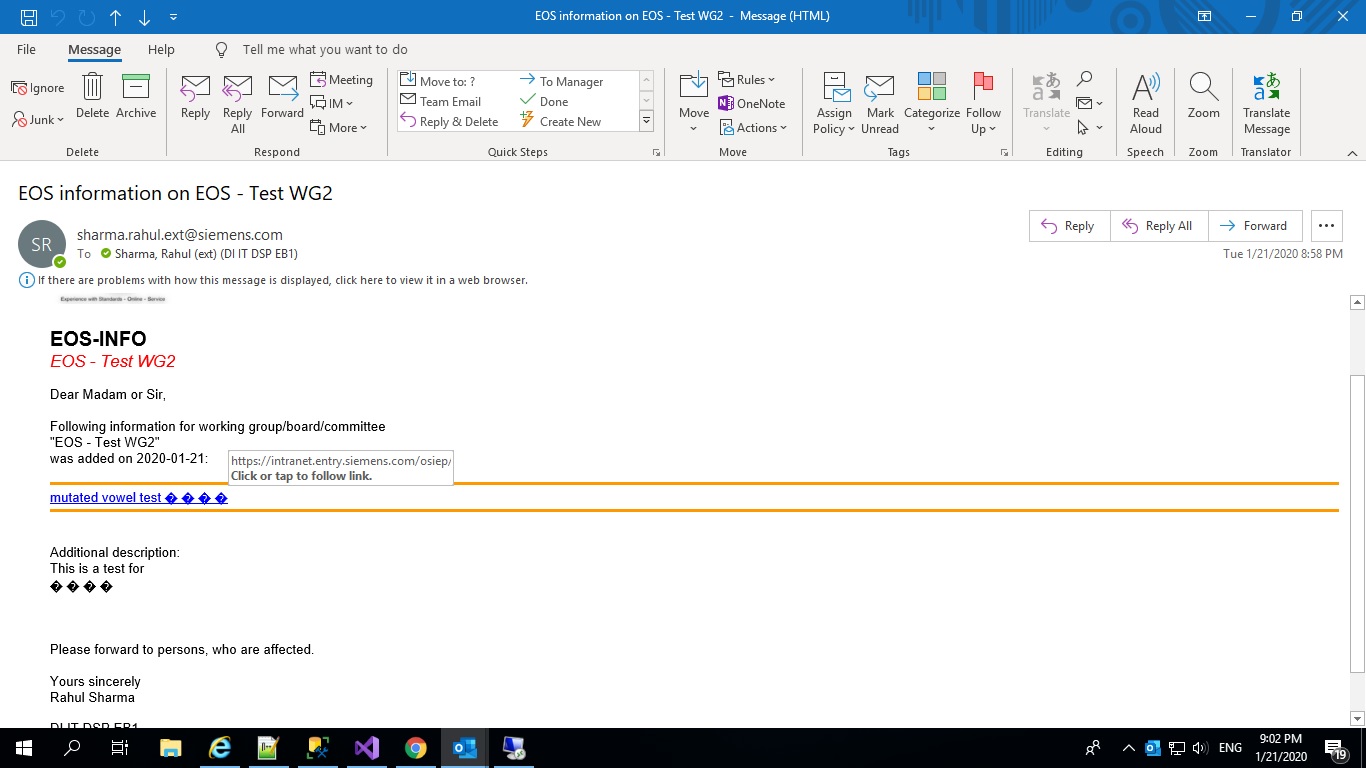Collapse the ribbon with the chevron
This screenshot has width=1366, height=768.
[x=1352, y=153]
